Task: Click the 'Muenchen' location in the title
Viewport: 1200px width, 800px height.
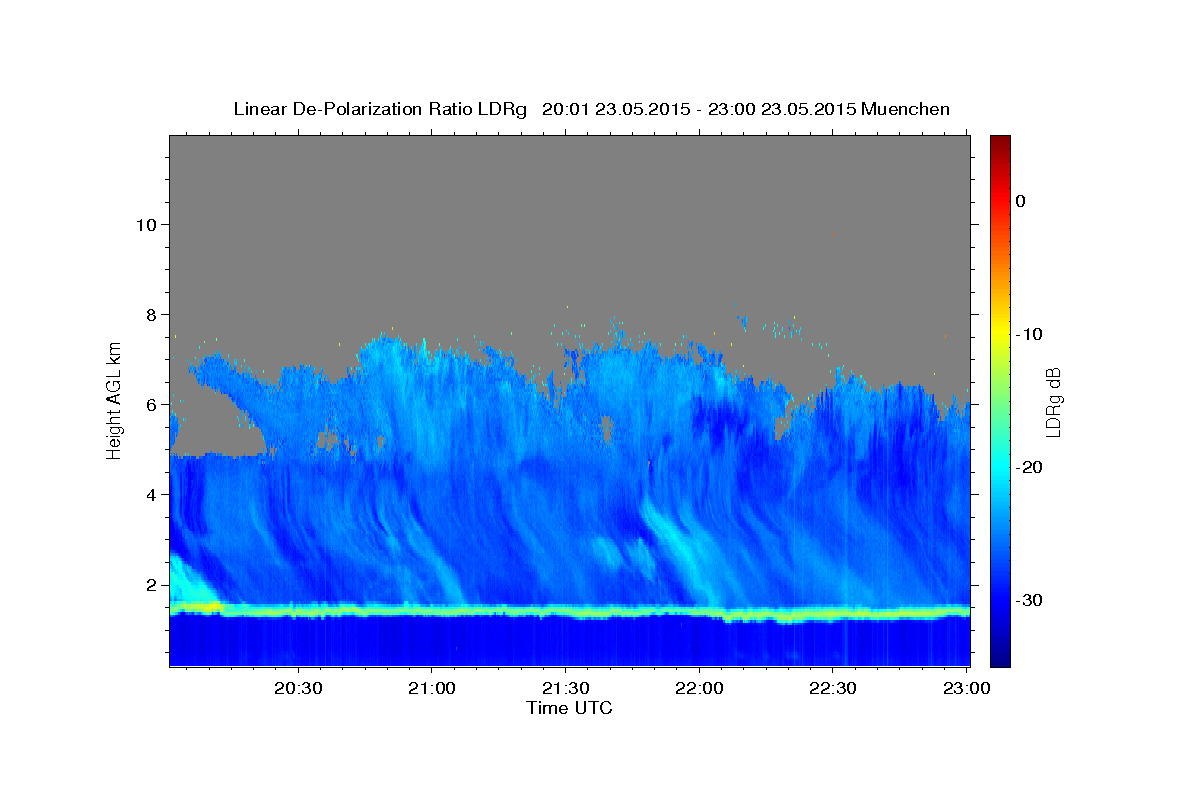Action: coord(906,109)
